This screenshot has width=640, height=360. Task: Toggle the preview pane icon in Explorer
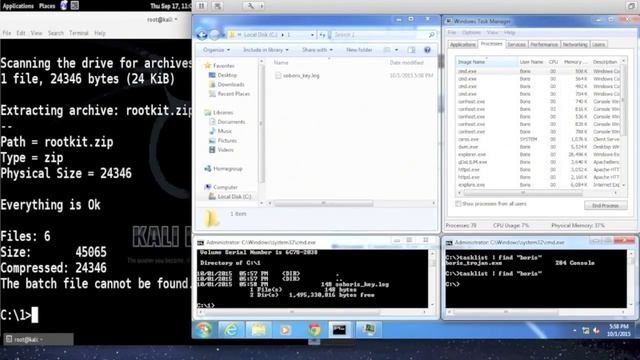(411, 50)
